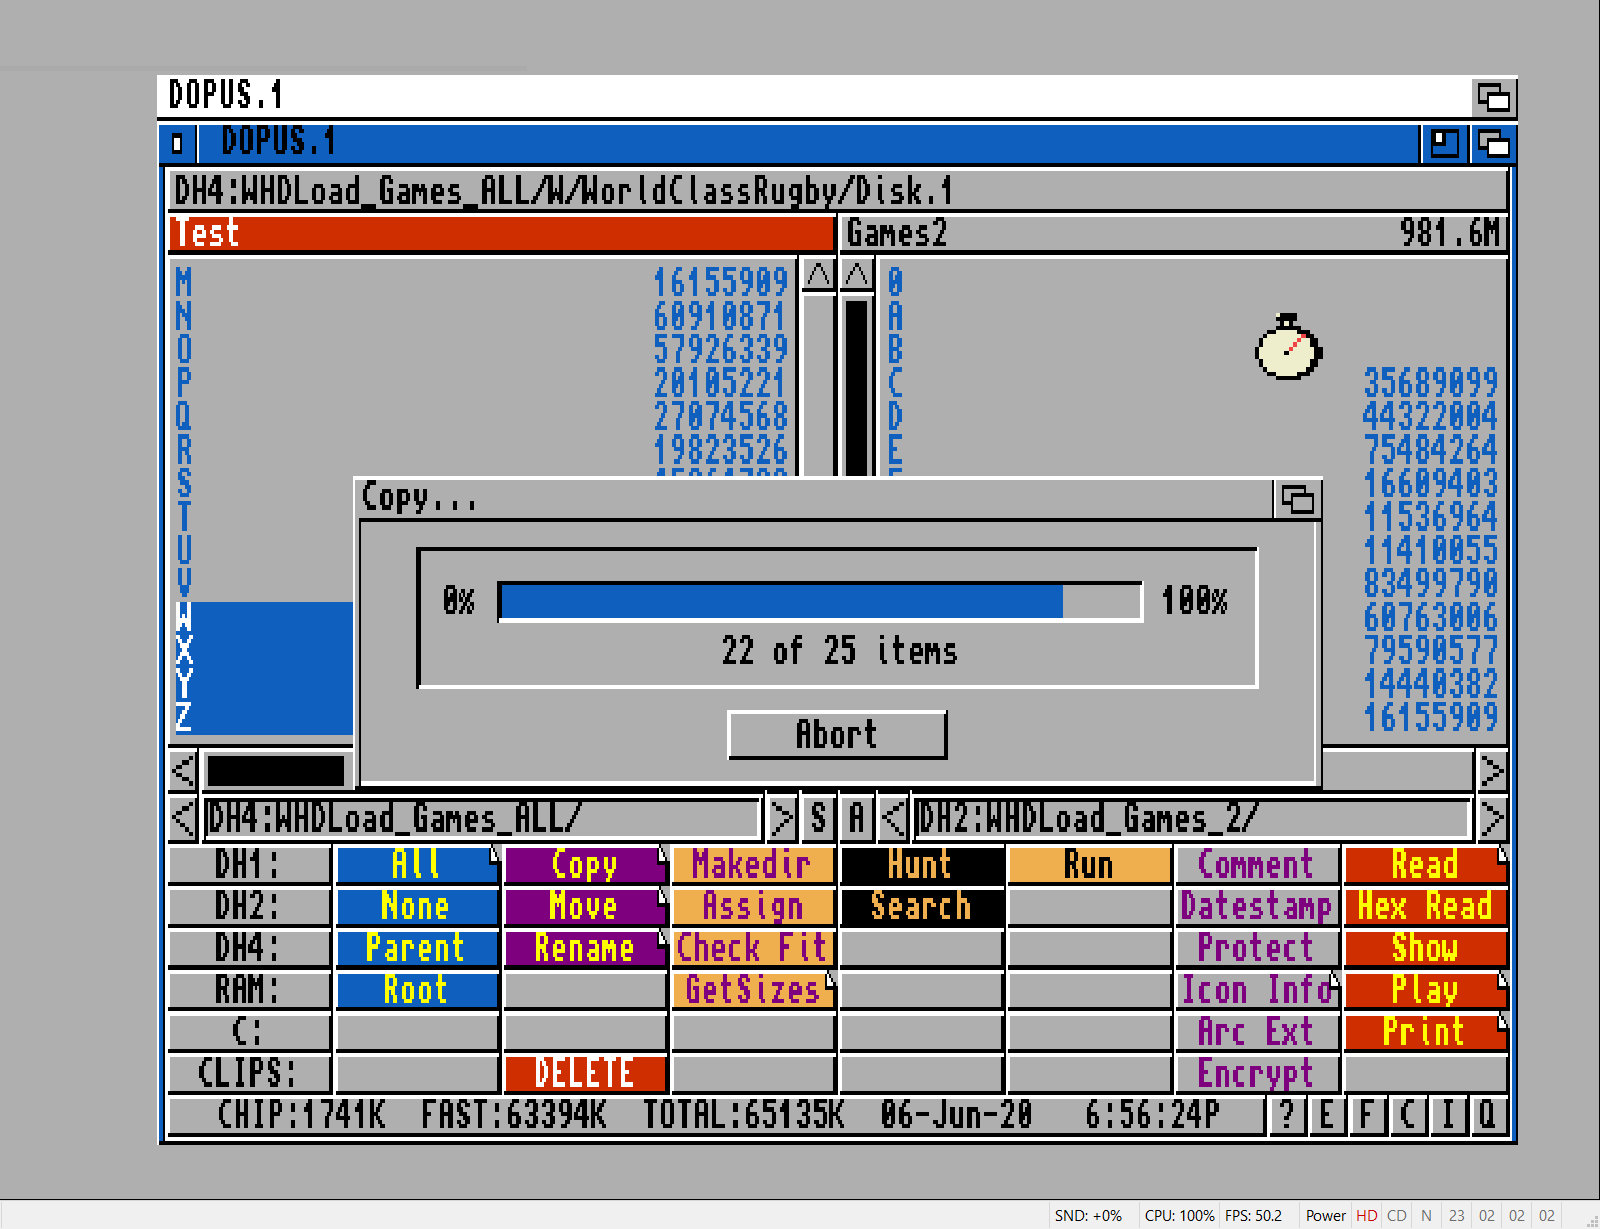Click the right lister horizontal scroll-right arrow

pyautogui.click(x=1491, y=771)
